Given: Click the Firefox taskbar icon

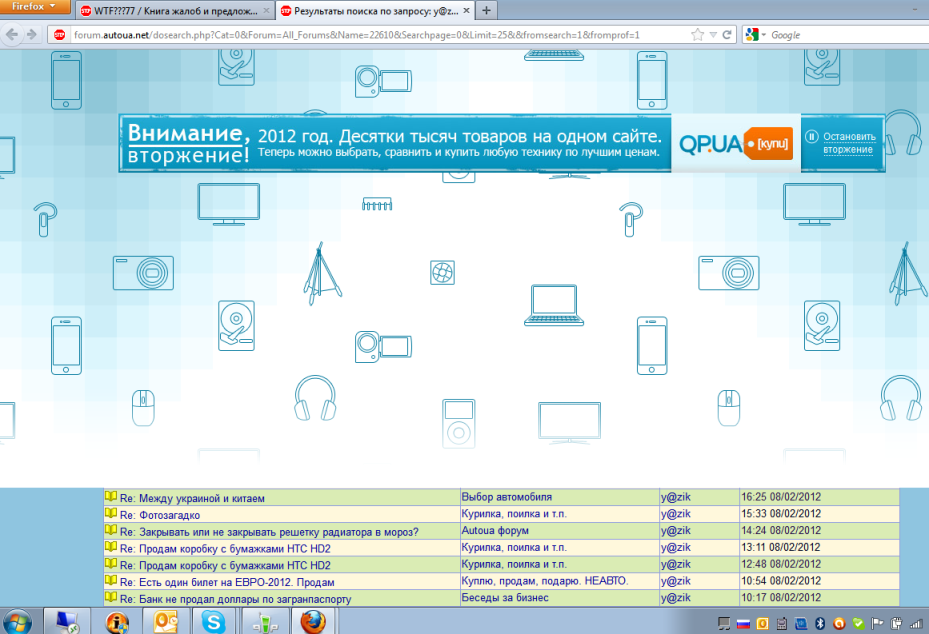Looking at the screenshot, I should click(x=311, y=622).
